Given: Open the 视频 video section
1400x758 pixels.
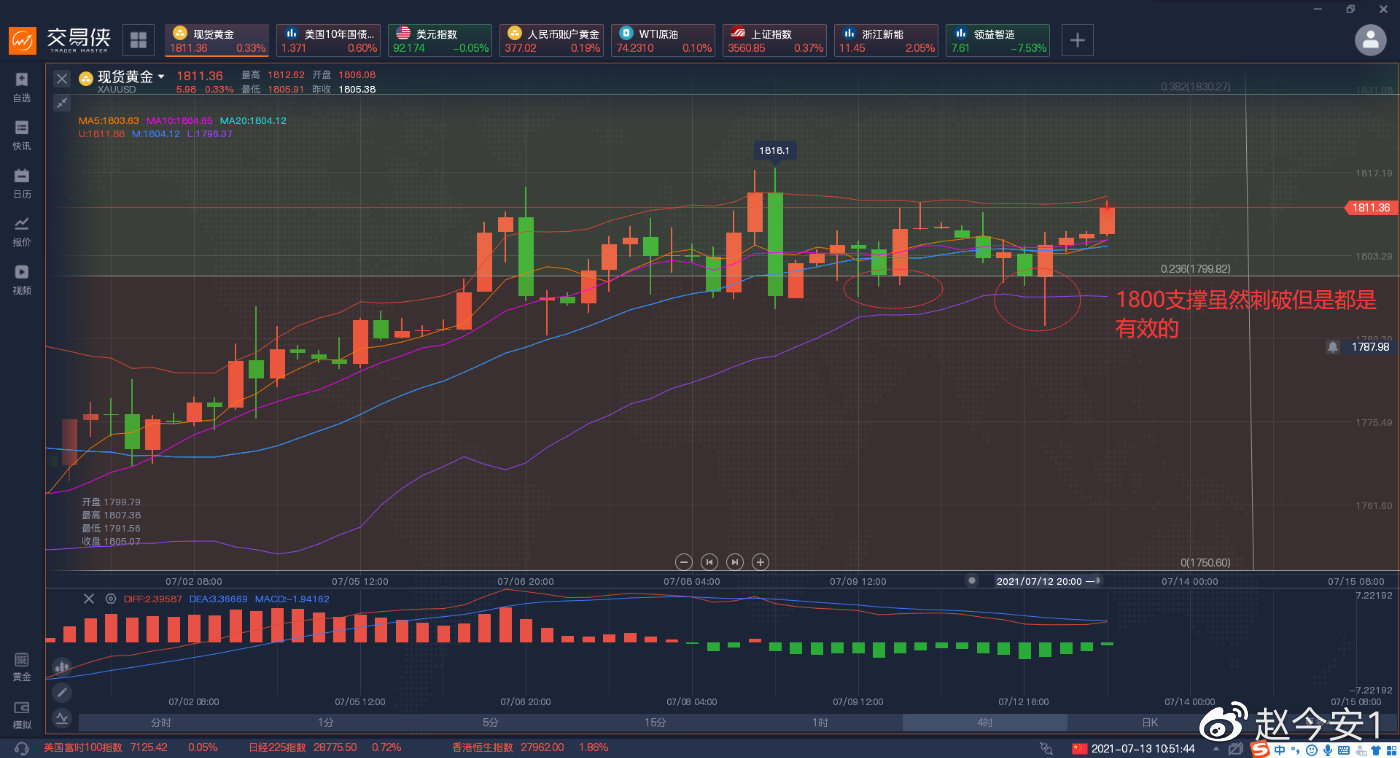Looking at the screenshot, I should point(21,279).
